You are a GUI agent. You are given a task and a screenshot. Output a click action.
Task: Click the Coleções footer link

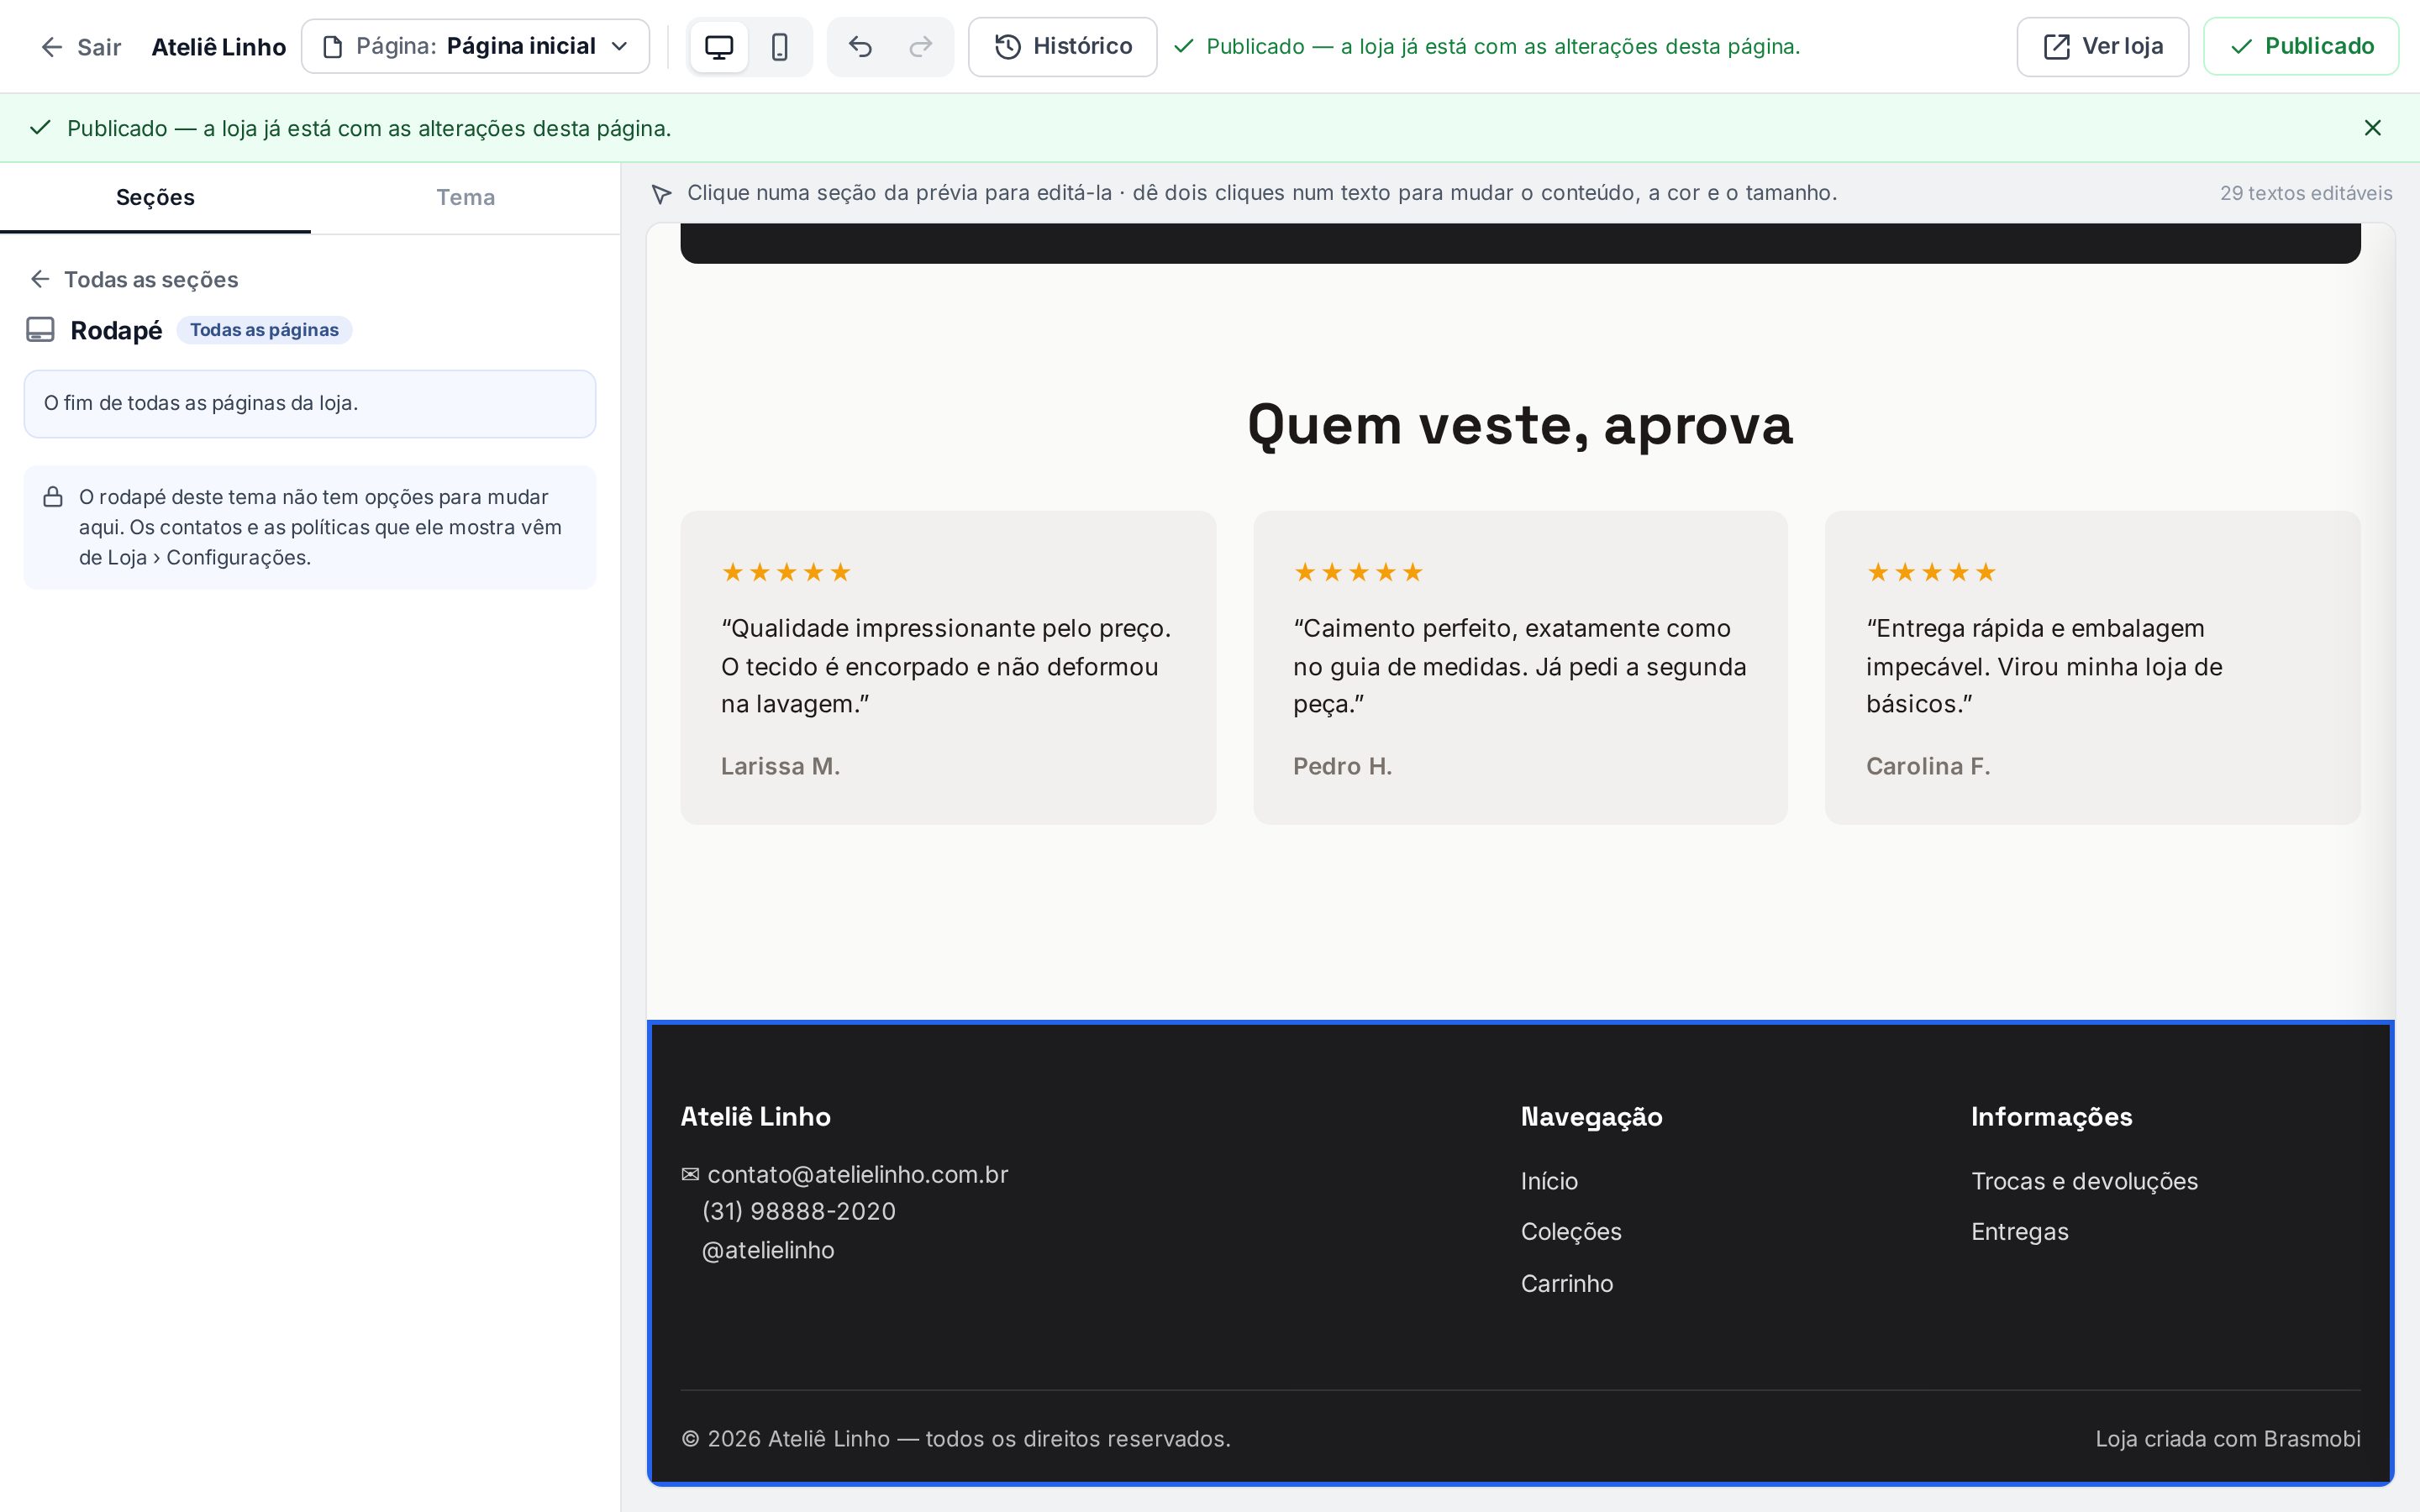(x=1571, y=1232)
